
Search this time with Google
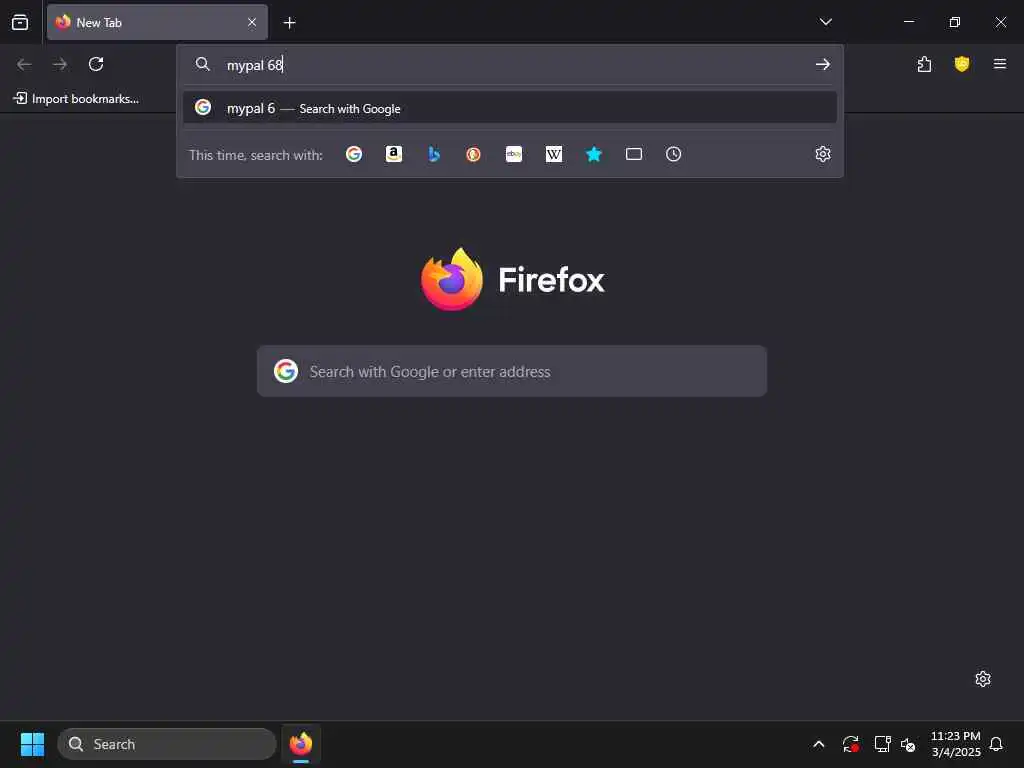(354, 154)
